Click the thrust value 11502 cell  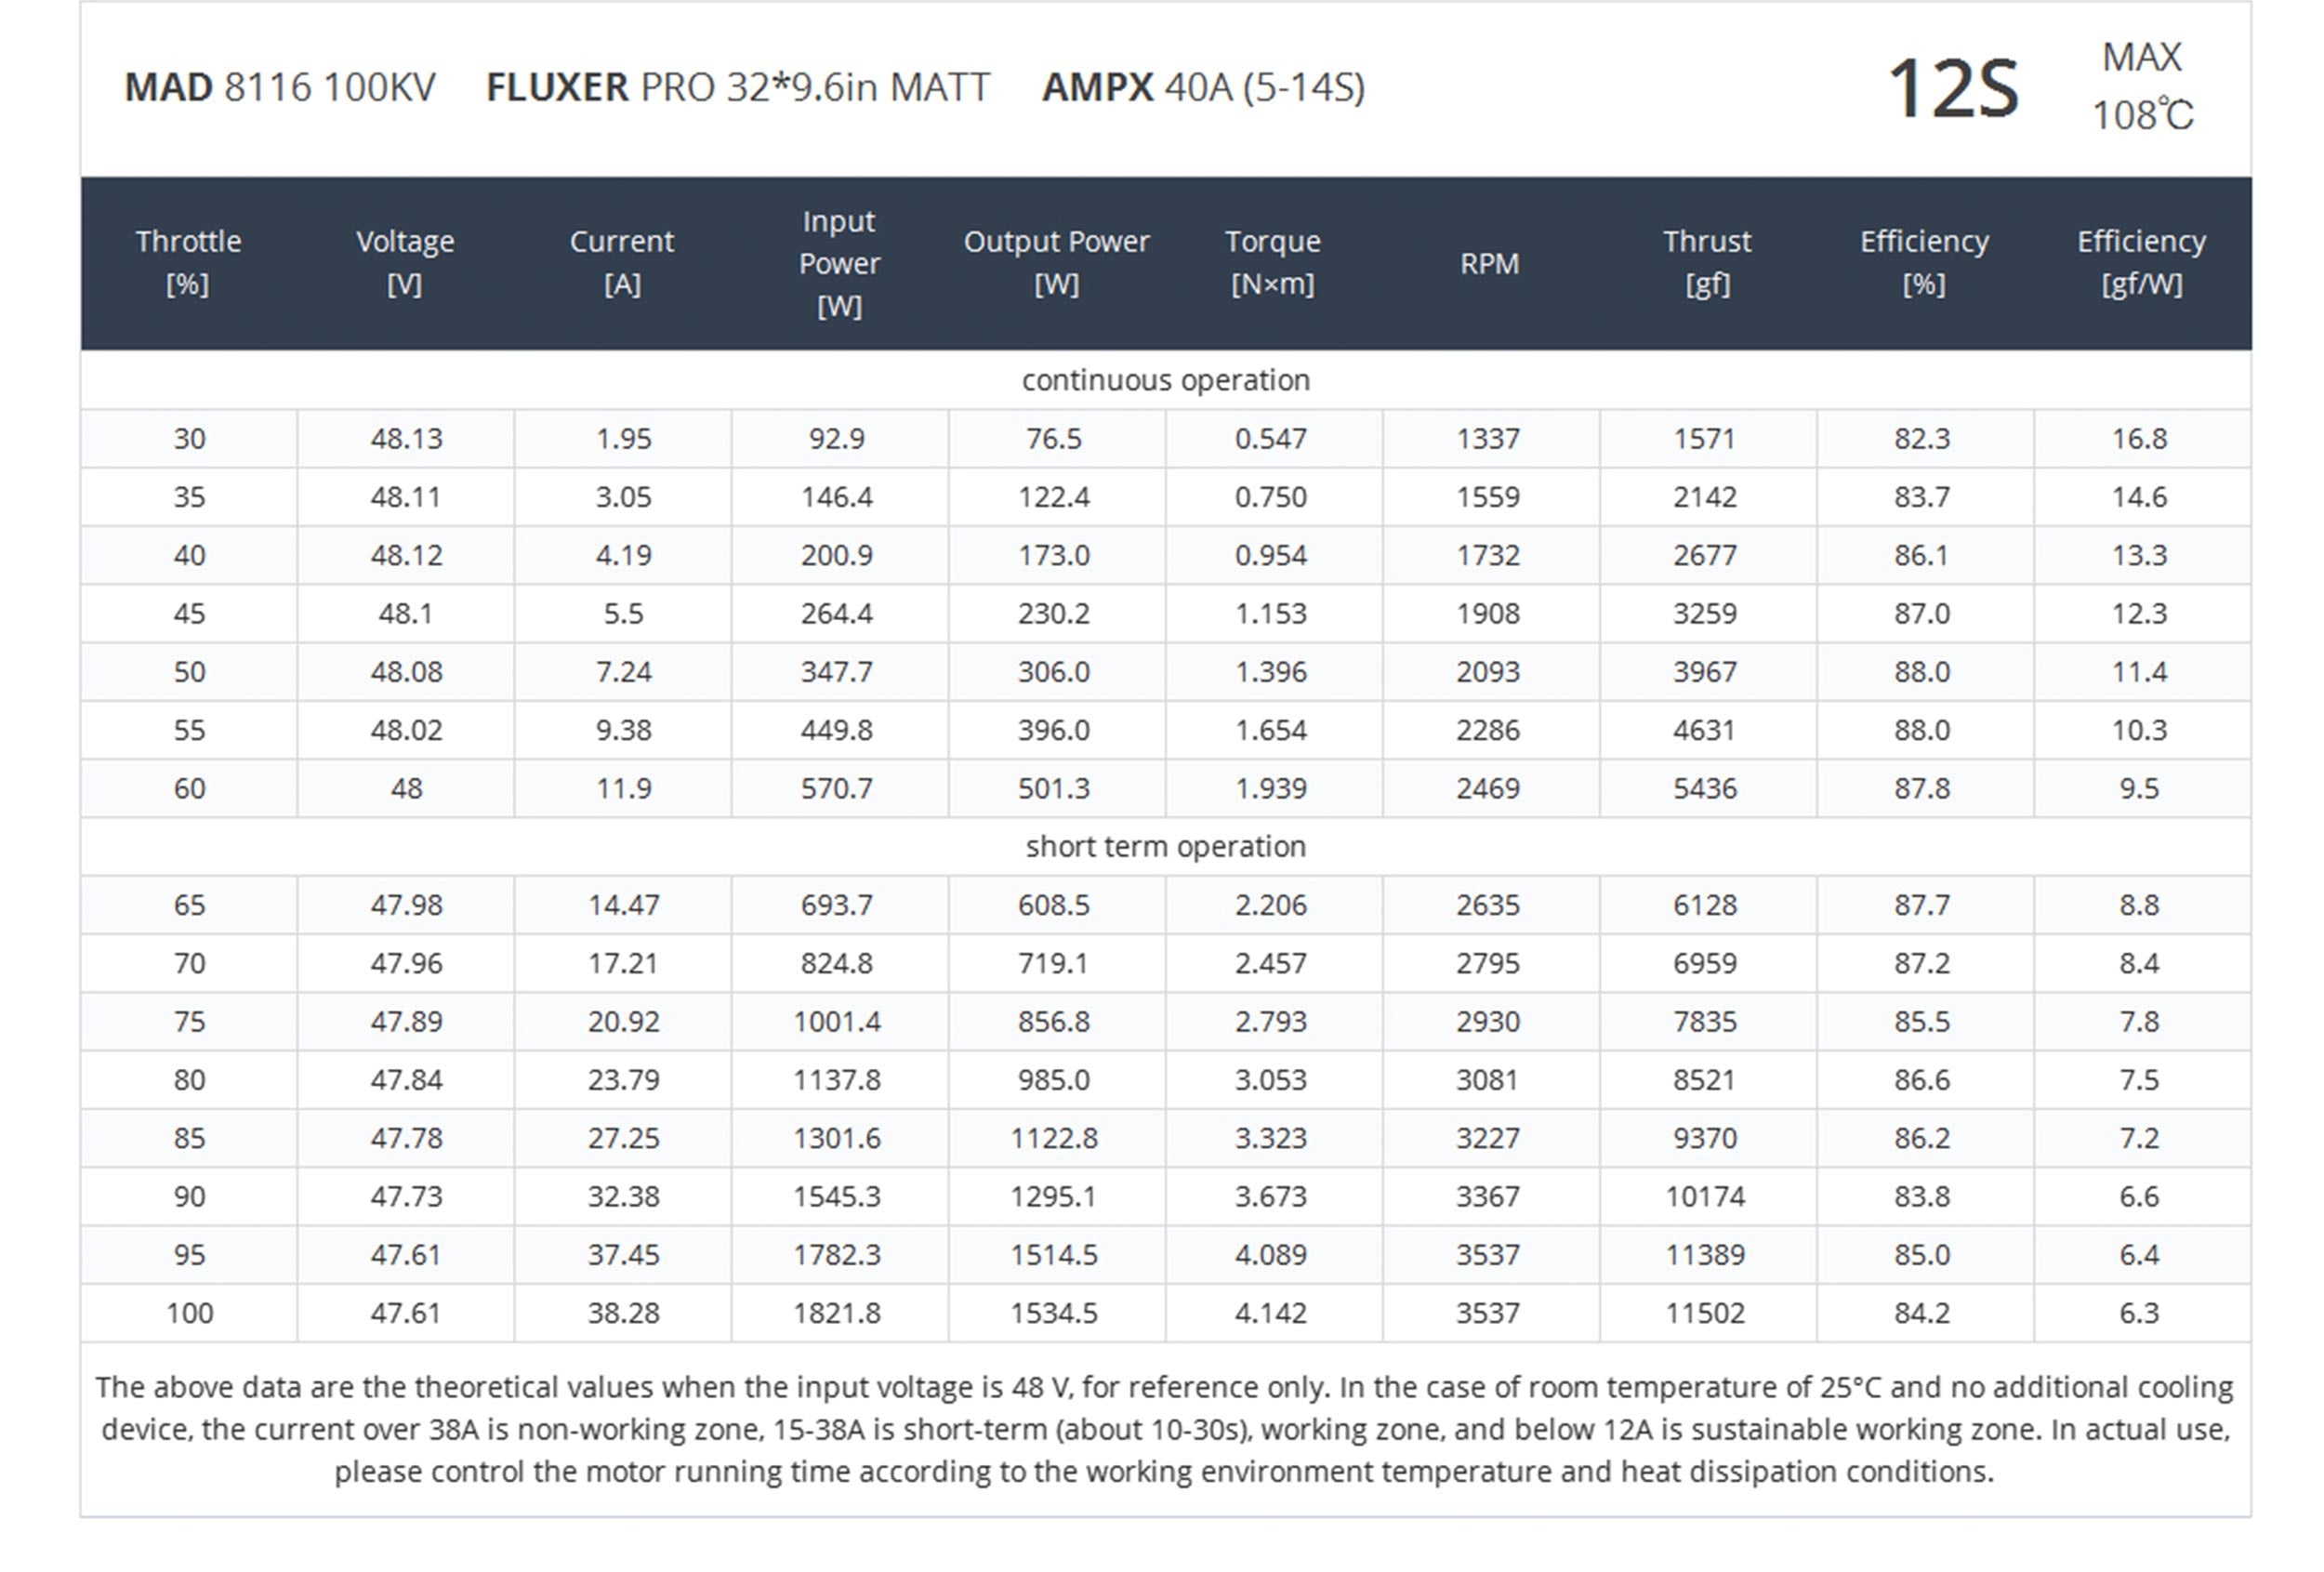1705,1313
